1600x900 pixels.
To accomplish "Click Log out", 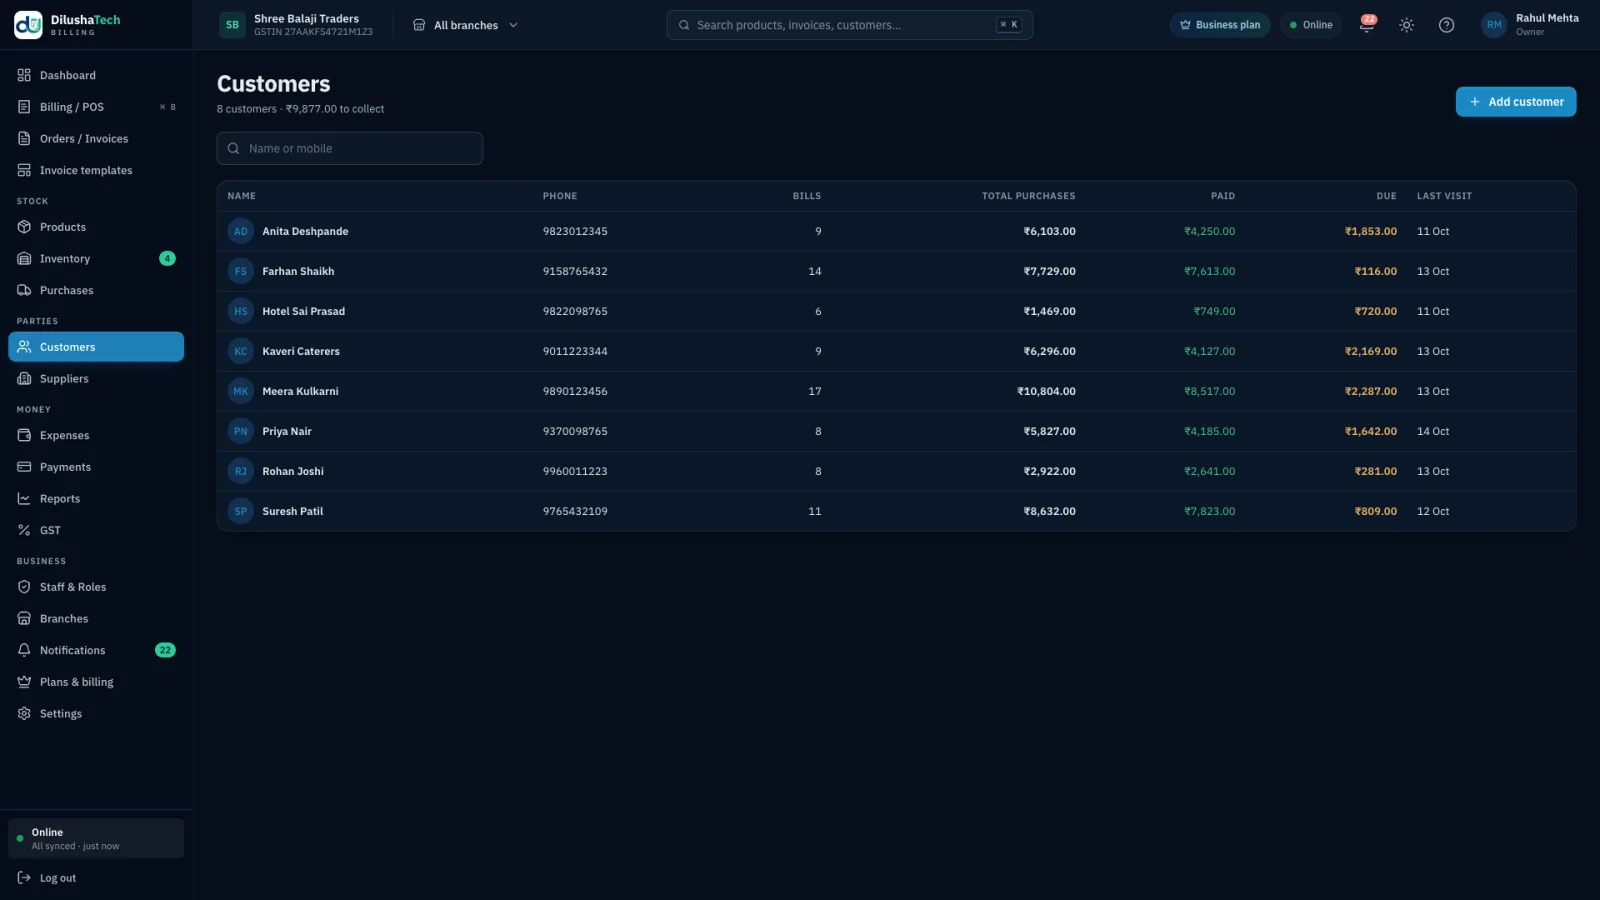I will 96,878.
